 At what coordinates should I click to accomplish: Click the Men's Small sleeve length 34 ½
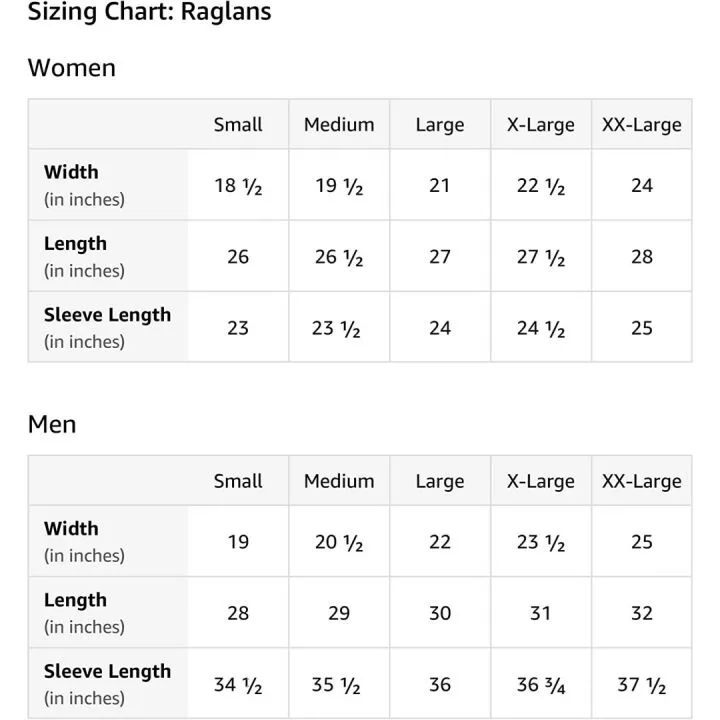click(x=238, y=685)
